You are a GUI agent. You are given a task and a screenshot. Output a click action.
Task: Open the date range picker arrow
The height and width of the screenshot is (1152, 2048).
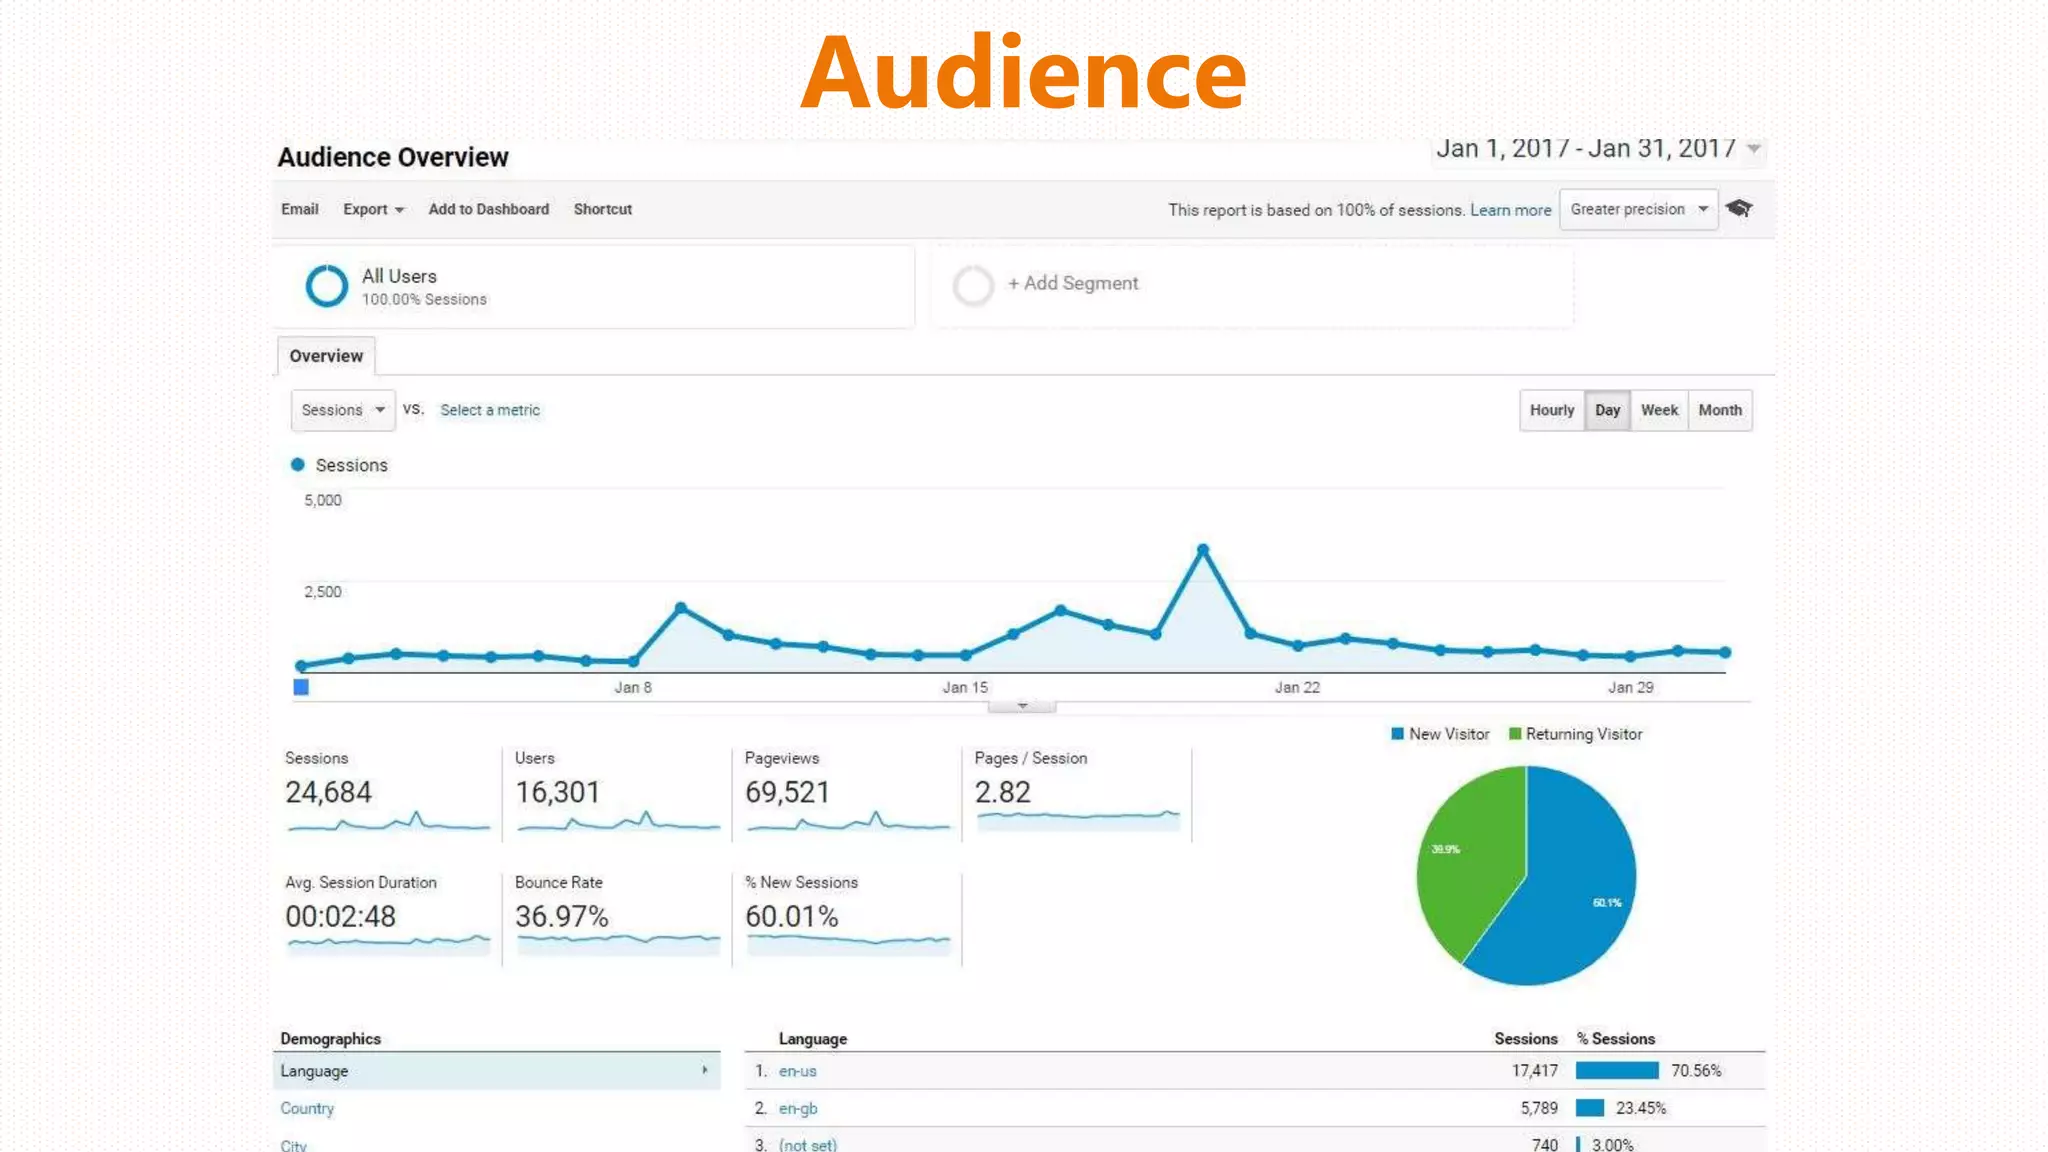point(1753,149)
